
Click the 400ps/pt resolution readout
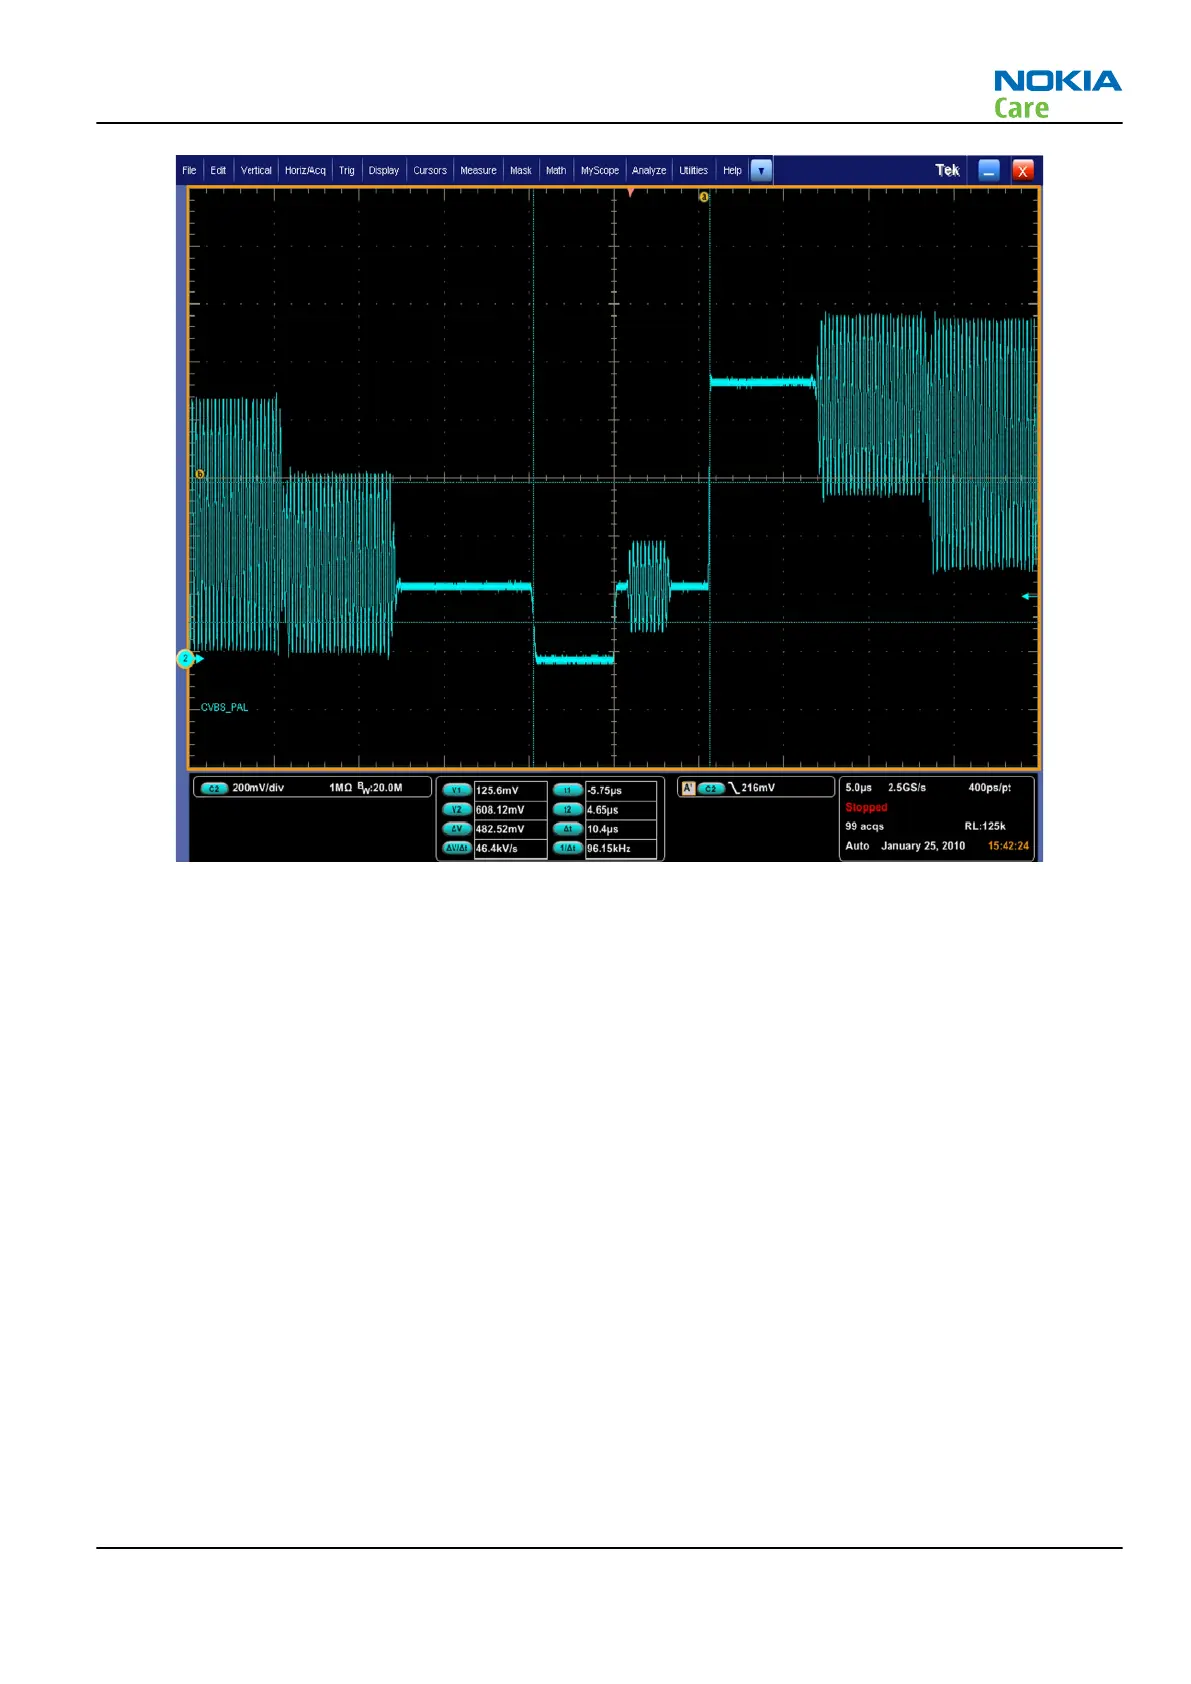pos(989,788)
